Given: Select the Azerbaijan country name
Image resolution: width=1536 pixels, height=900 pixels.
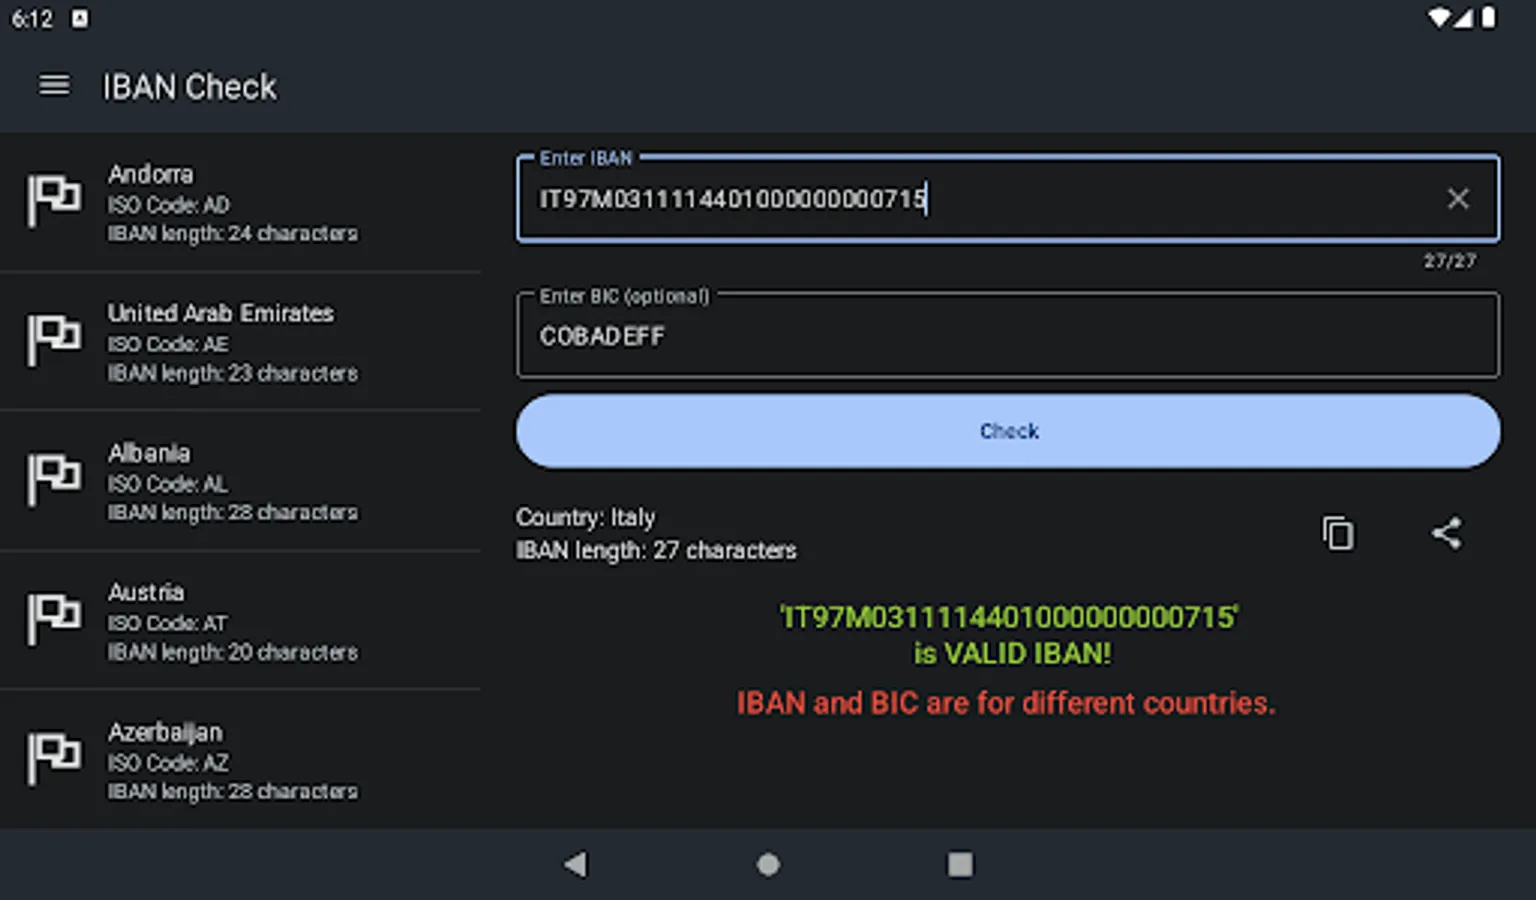Looking at the screenshot, I should click(x=166, y=733).
